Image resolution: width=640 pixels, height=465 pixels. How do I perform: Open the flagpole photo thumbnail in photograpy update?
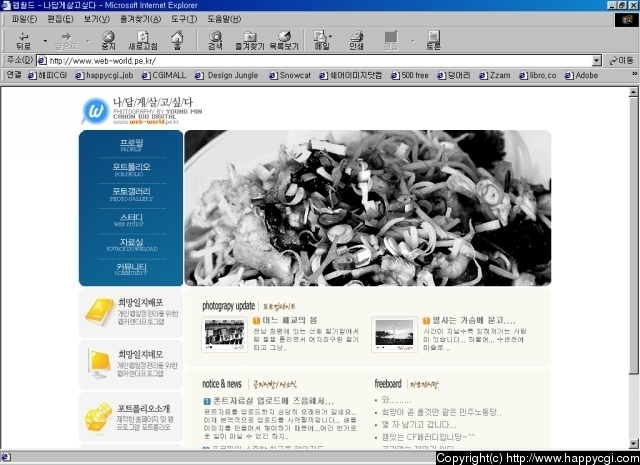[394, 334]
